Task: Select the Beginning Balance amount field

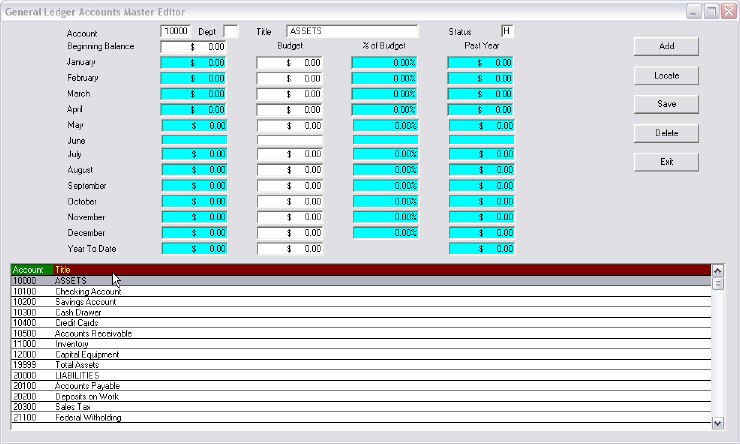Action: (x=193, y=47)
